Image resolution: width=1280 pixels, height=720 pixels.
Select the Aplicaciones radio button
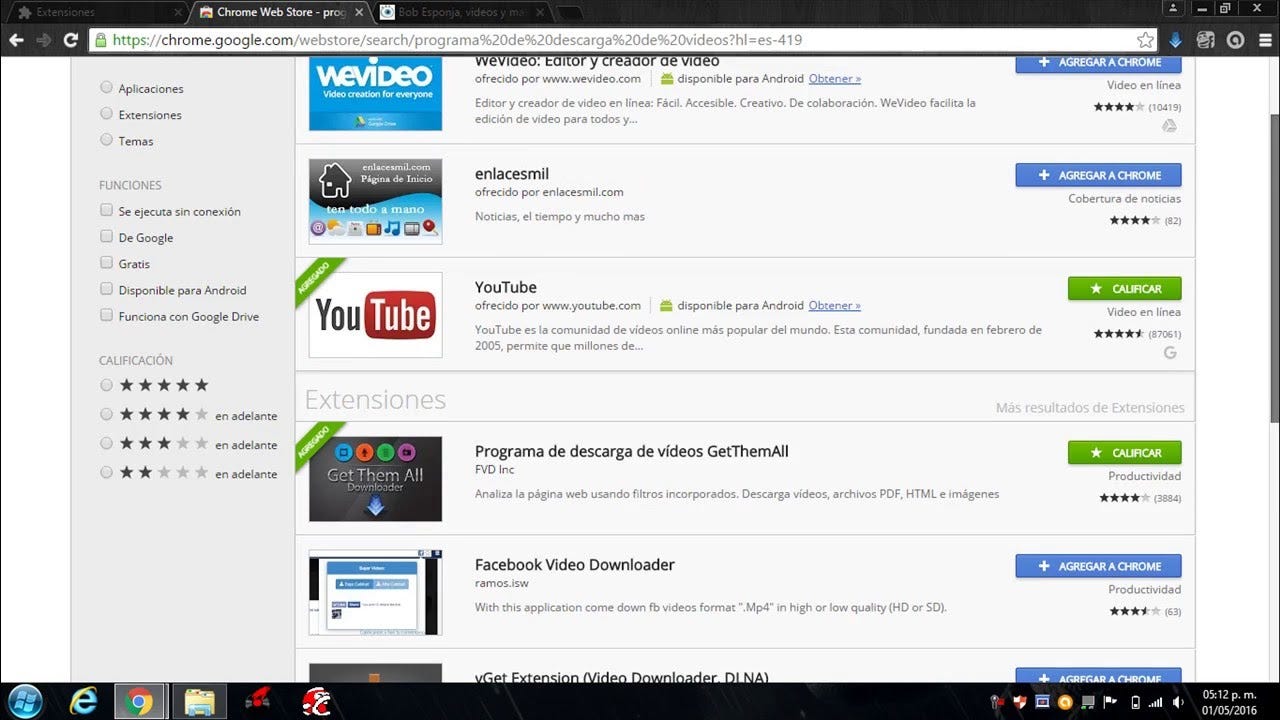coord(106,88)
